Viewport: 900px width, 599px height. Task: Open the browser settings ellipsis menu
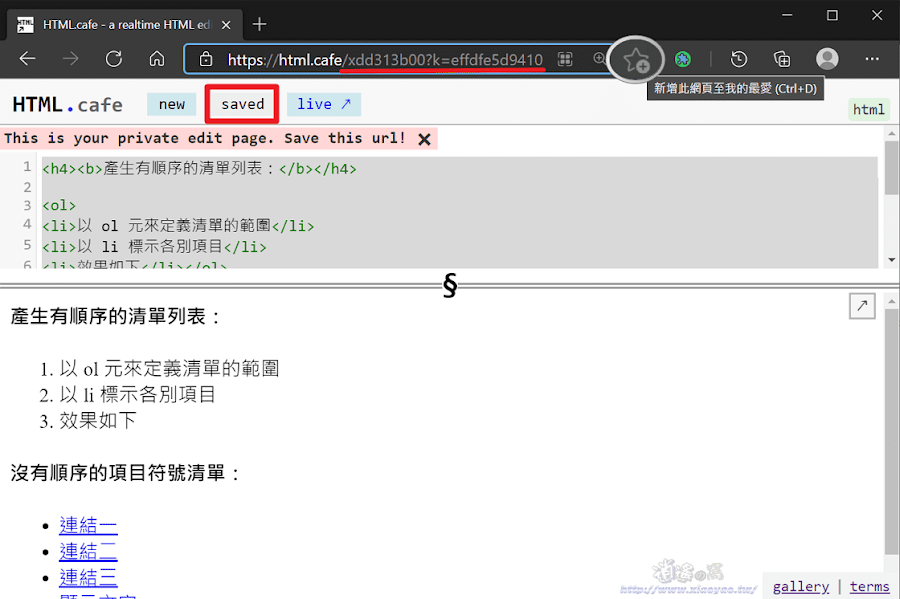[x=872, y=59]
